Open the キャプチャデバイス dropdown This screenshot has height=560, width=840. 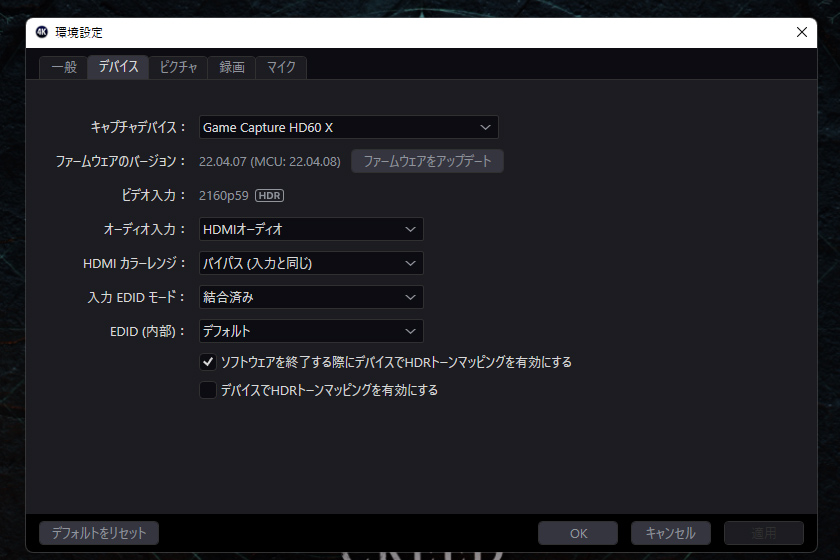coord(349,128)
